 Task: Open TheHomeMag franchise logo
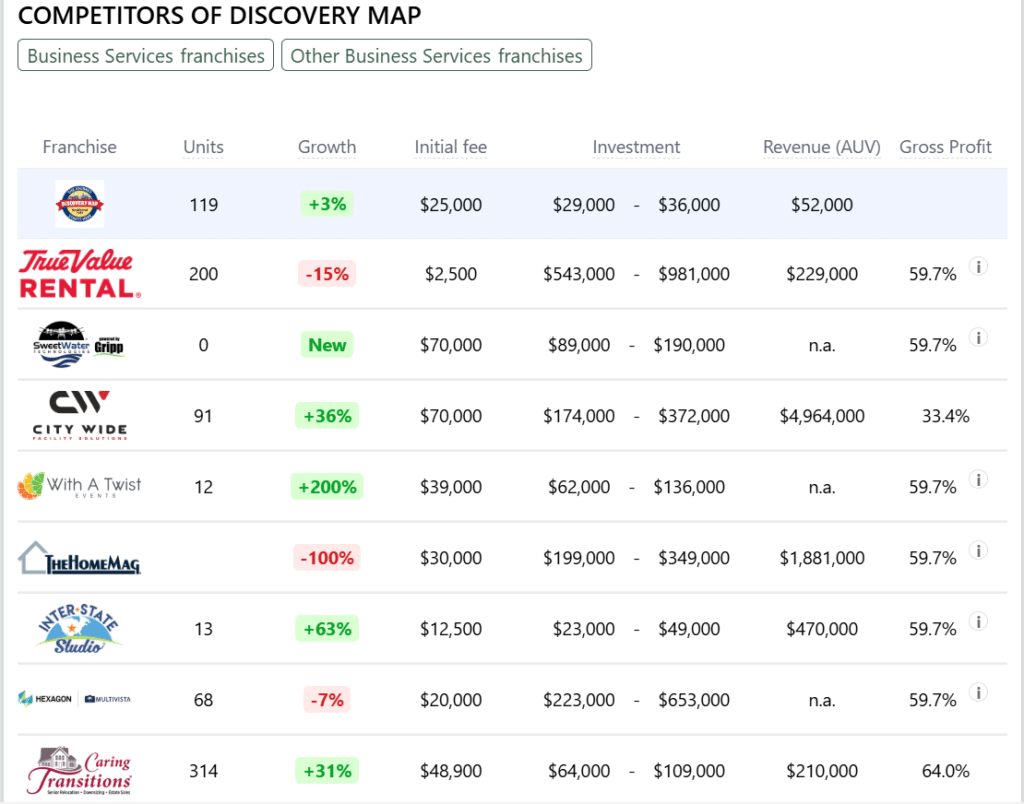click(x=79, y=558)
